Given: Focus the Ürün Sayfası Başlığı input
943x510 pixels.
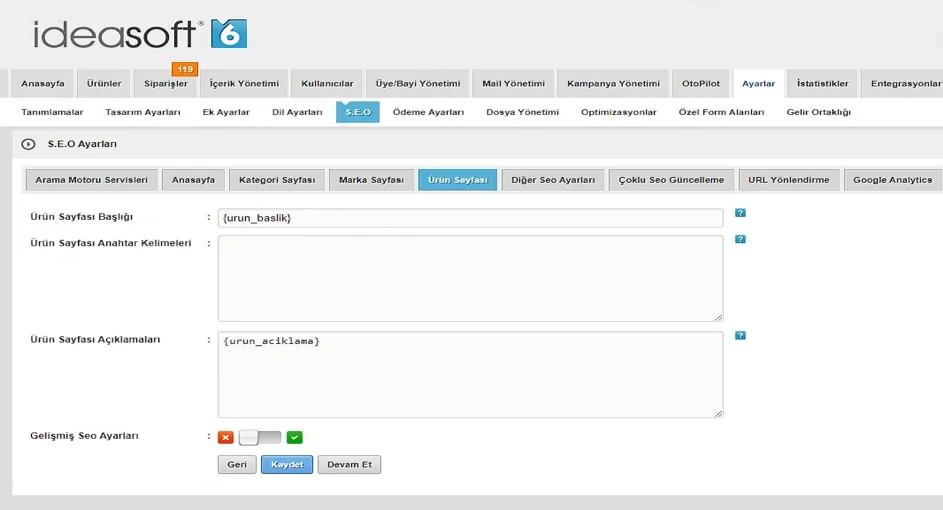Looking at the screenshot, I should tap(470, 218).
